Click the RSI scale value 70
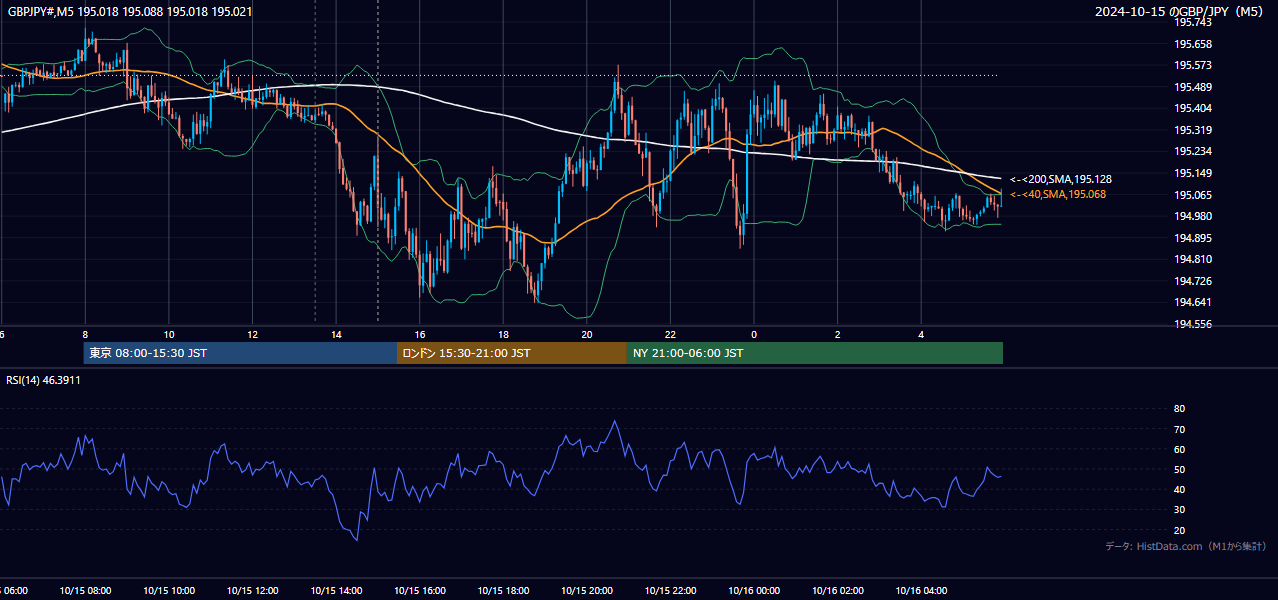Screen dimensions: 1278x600 [x=1179, y=429]
